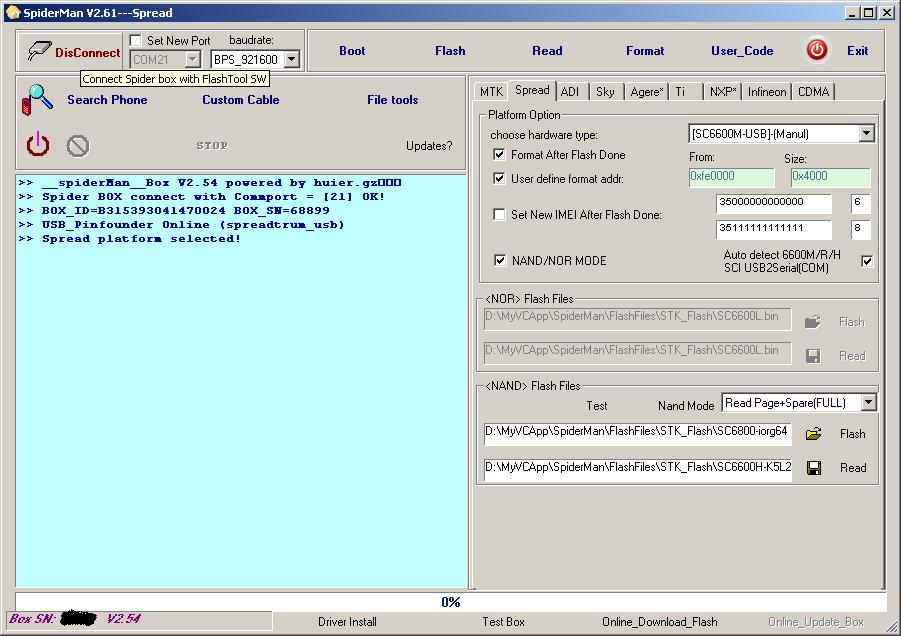This screenshot has width=901, height=636.
Task: Switch to the Infineon tab
Action: pos(767,92)
